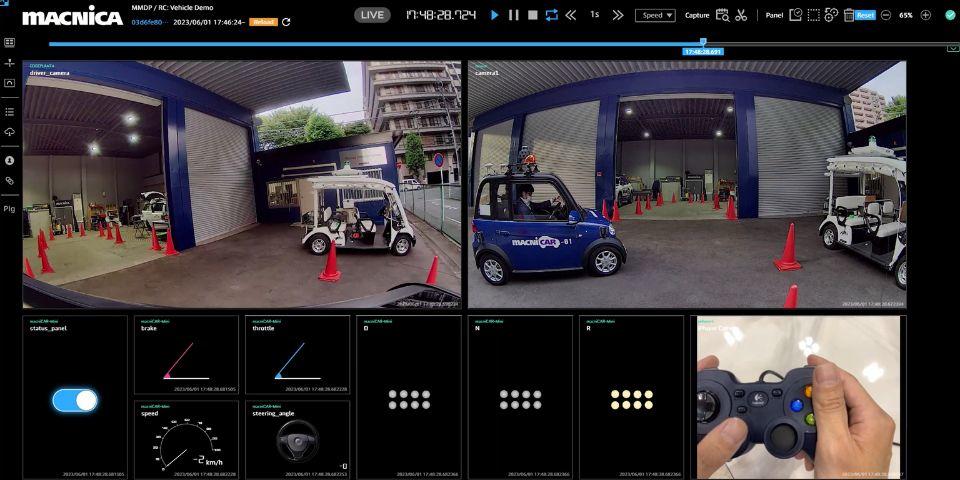
Task: Toggle the LIVE mode button
Action: [x=373, y=15]
